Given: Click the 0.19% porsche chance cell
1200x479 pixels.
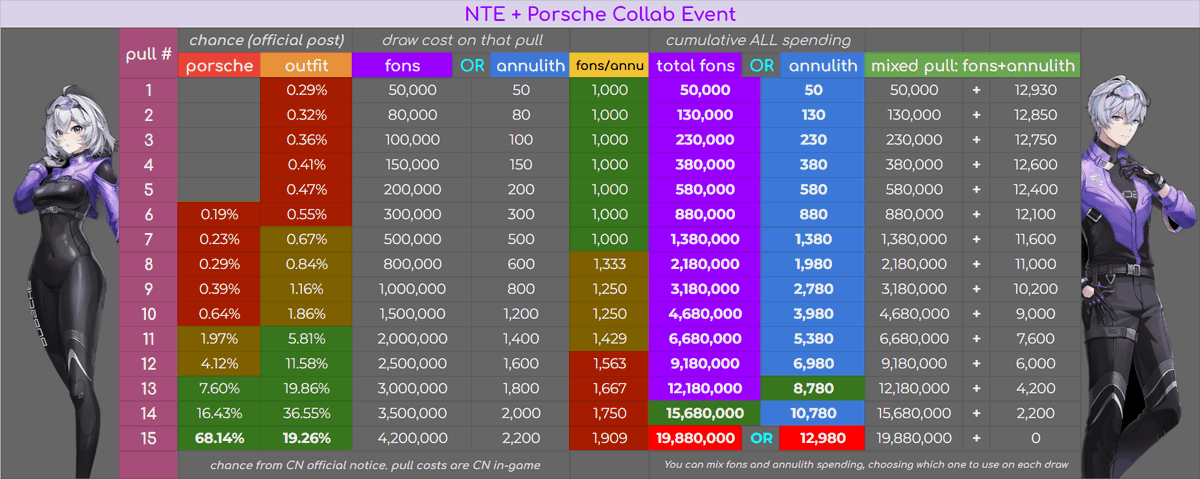Looking at the screenshot, I should click(x=219, y=213).
